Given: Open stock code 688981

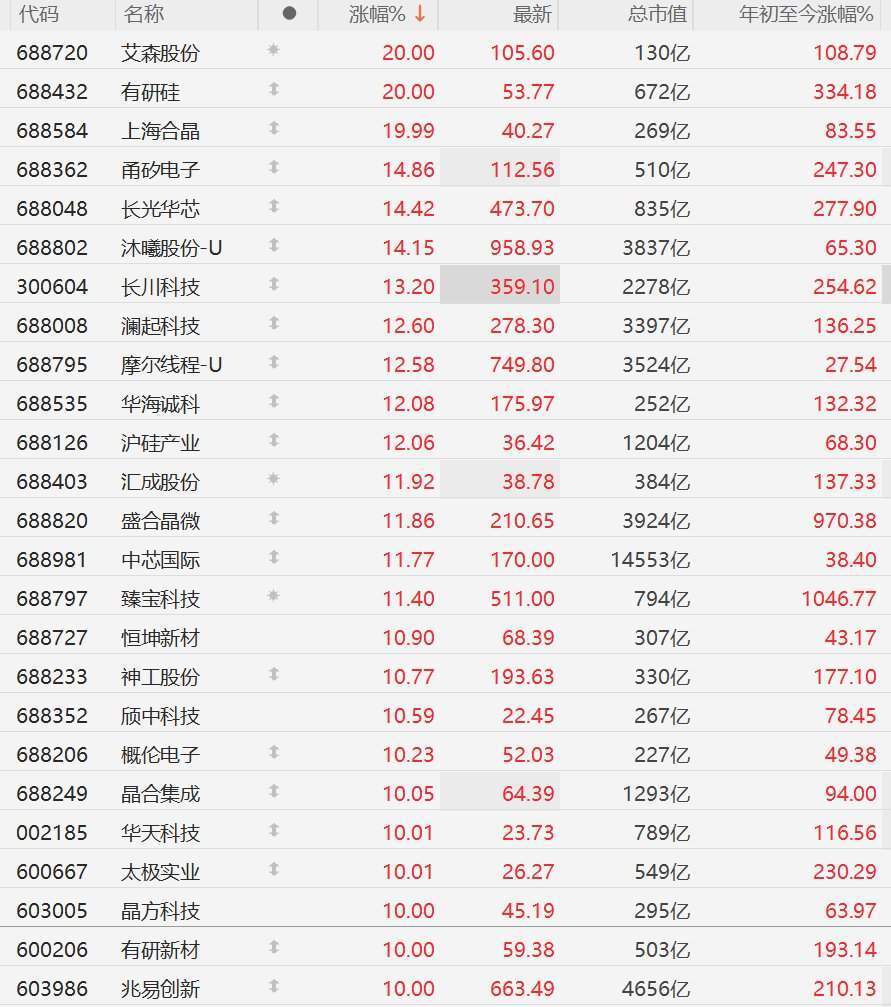Looking at the screenshot, I should coord(52,560).
